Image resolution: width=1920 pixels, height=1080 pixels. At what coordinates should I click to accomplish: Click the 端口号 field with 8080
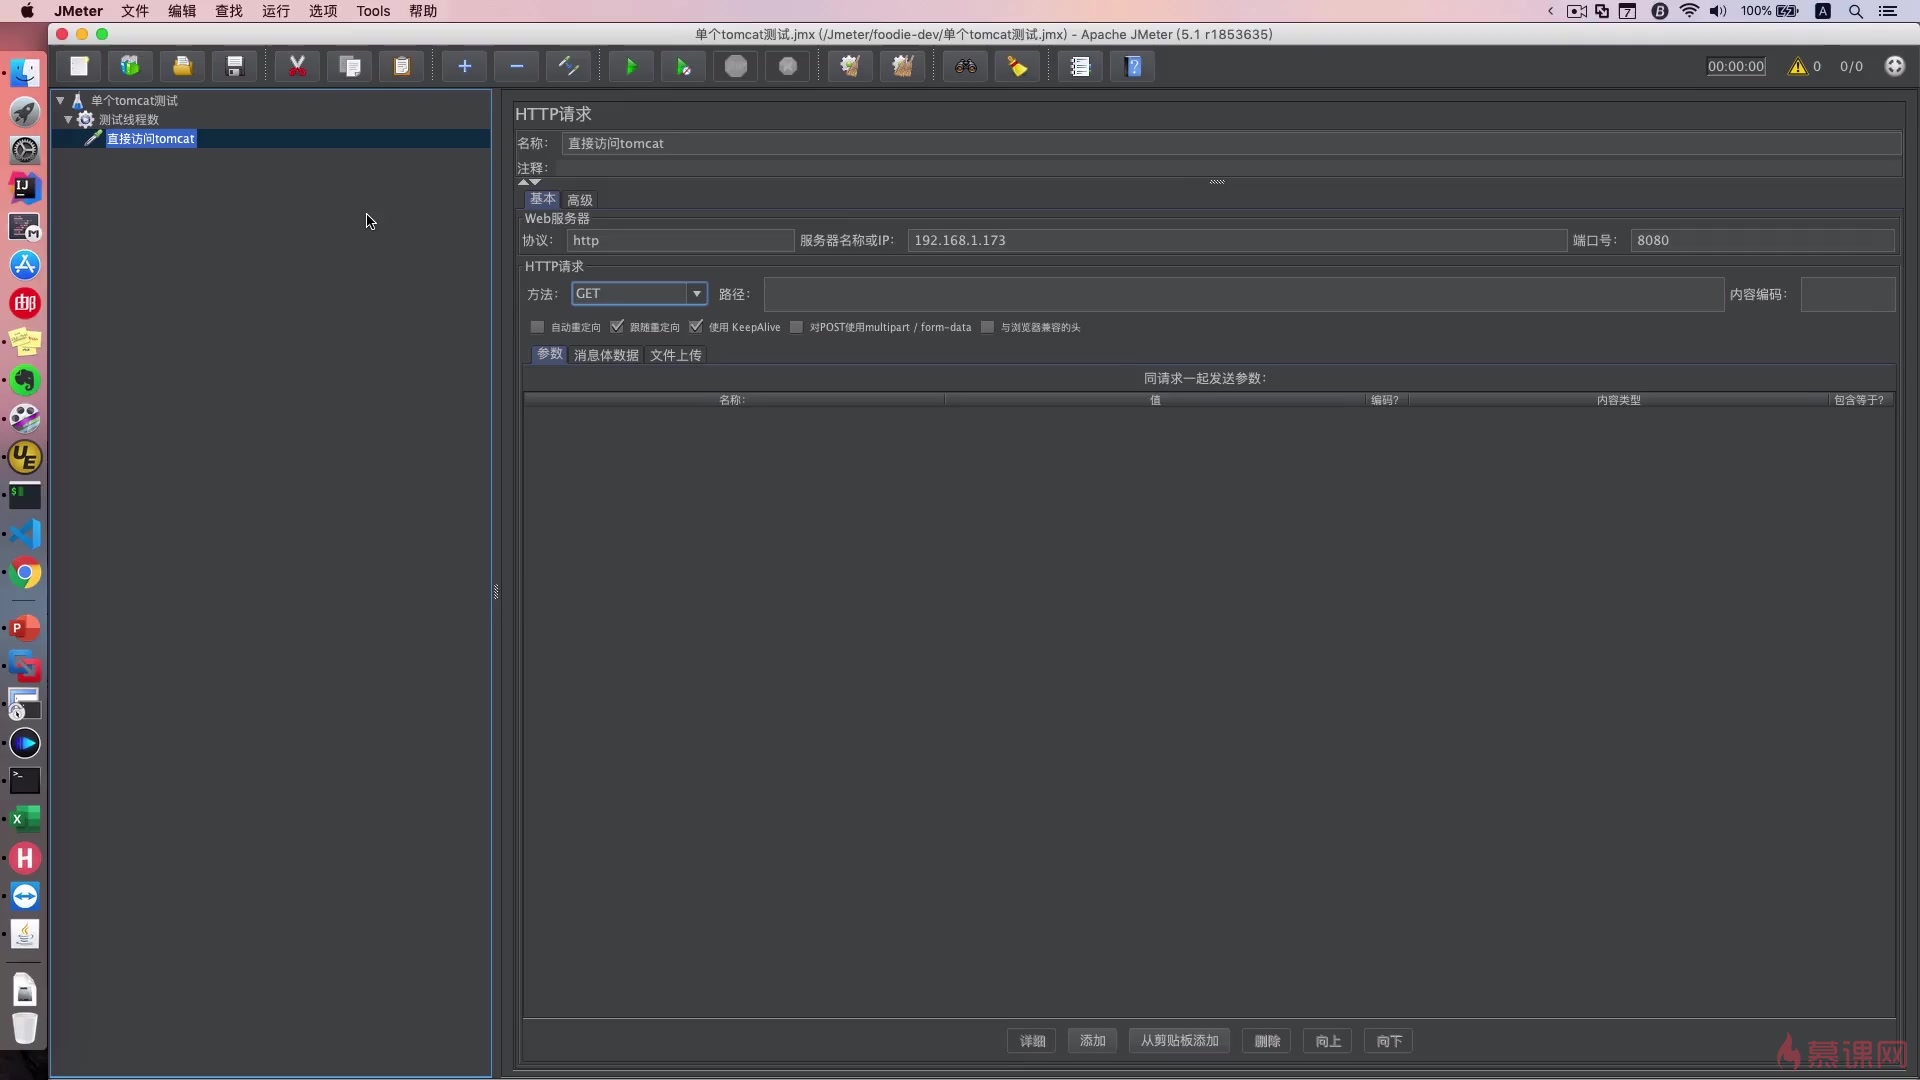pyautogui.click(x=1762, y=240)
